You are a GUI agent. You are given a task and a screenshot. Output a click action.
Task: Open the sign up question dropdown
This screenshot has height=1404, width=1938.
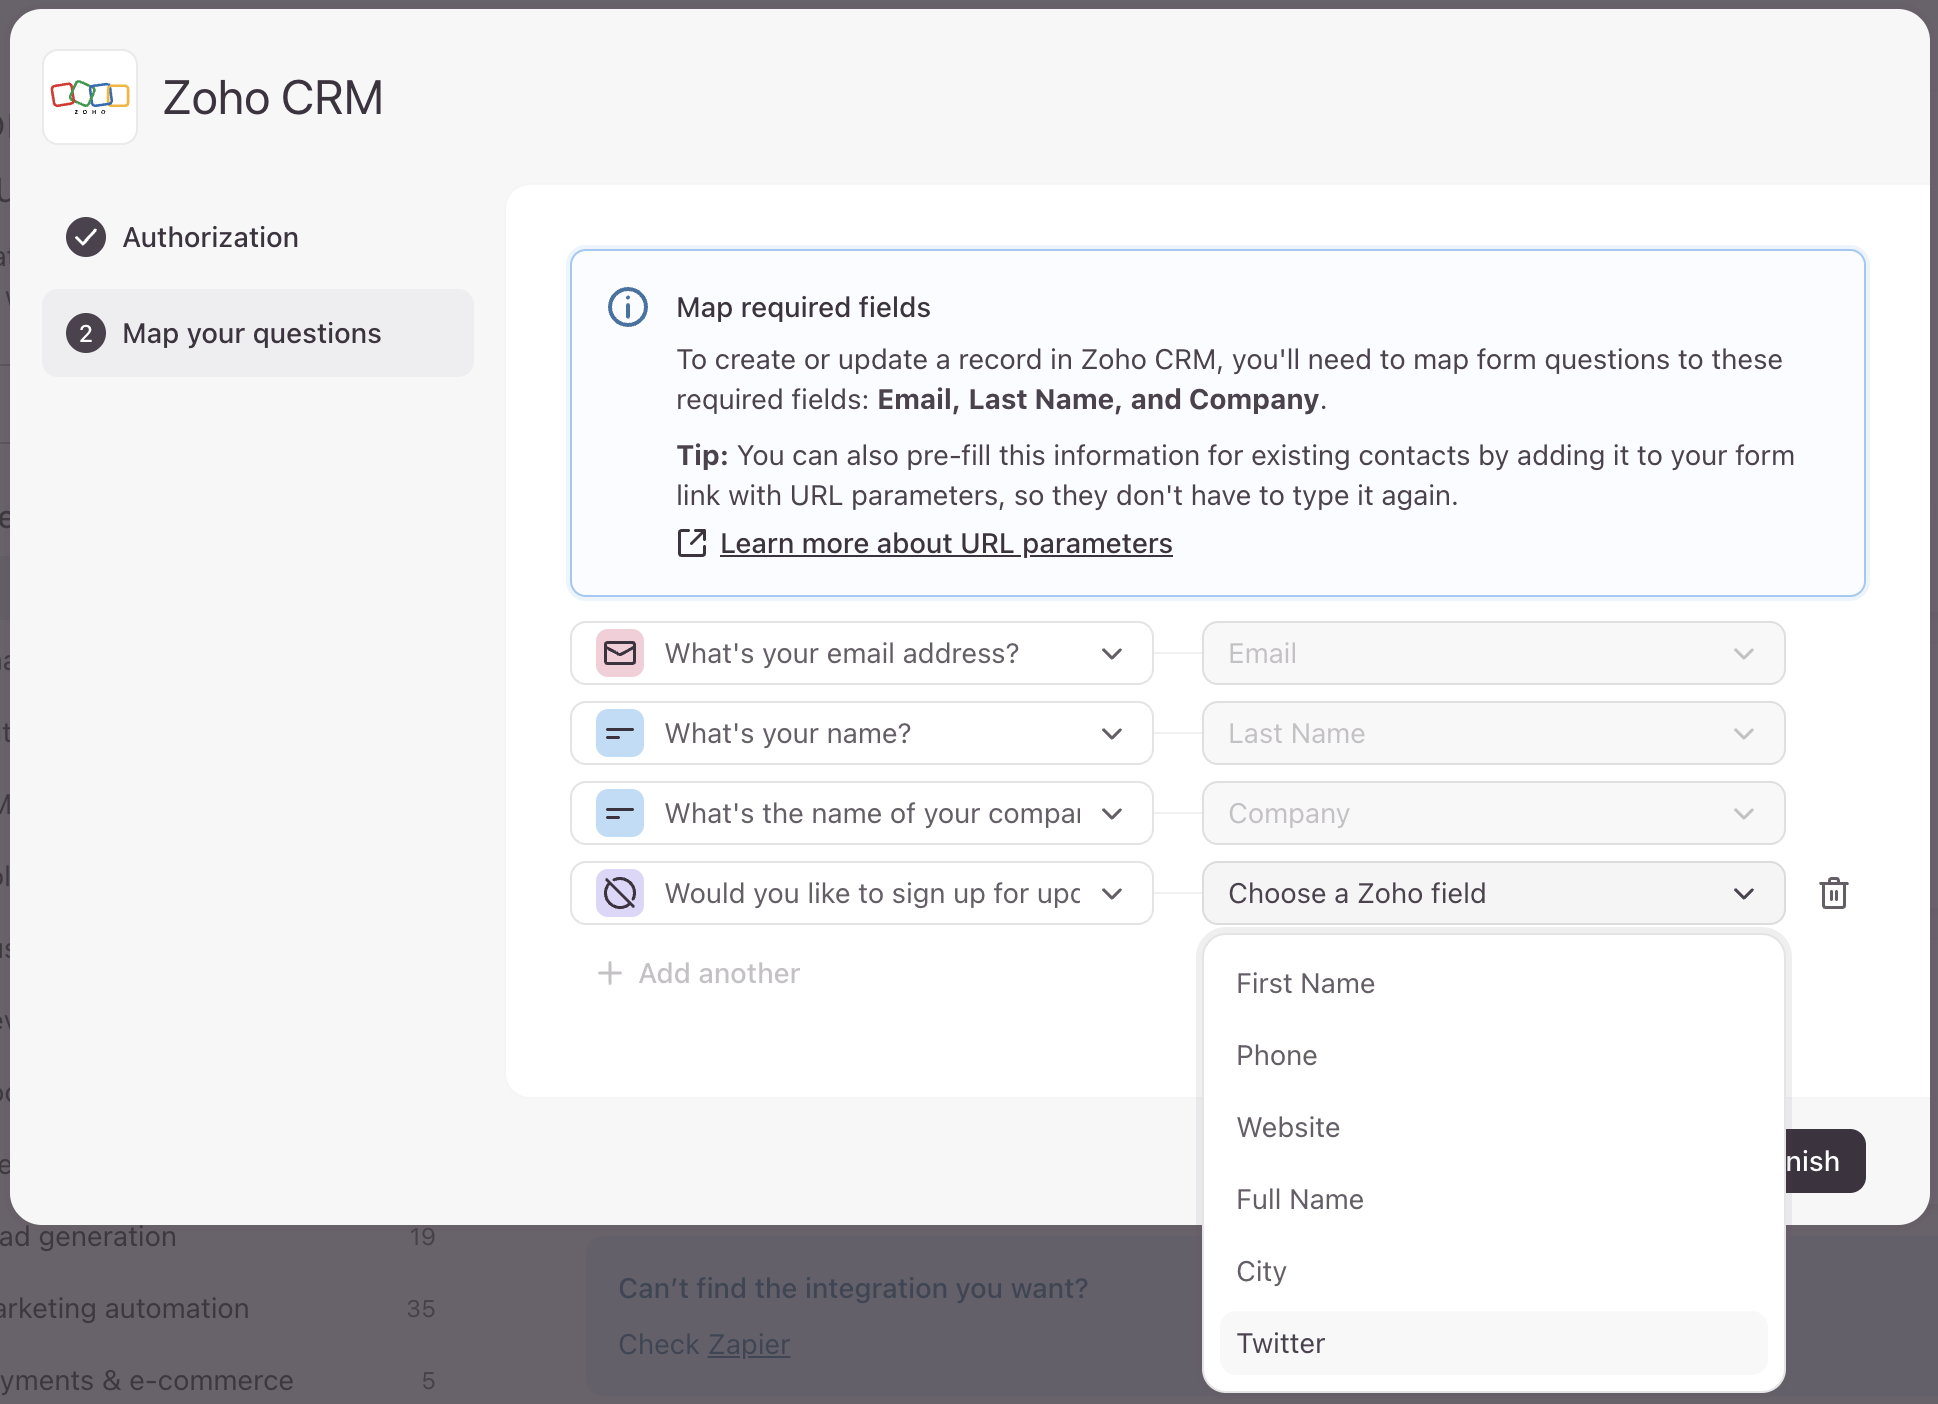pyautogui.click(x=862, y=893)
